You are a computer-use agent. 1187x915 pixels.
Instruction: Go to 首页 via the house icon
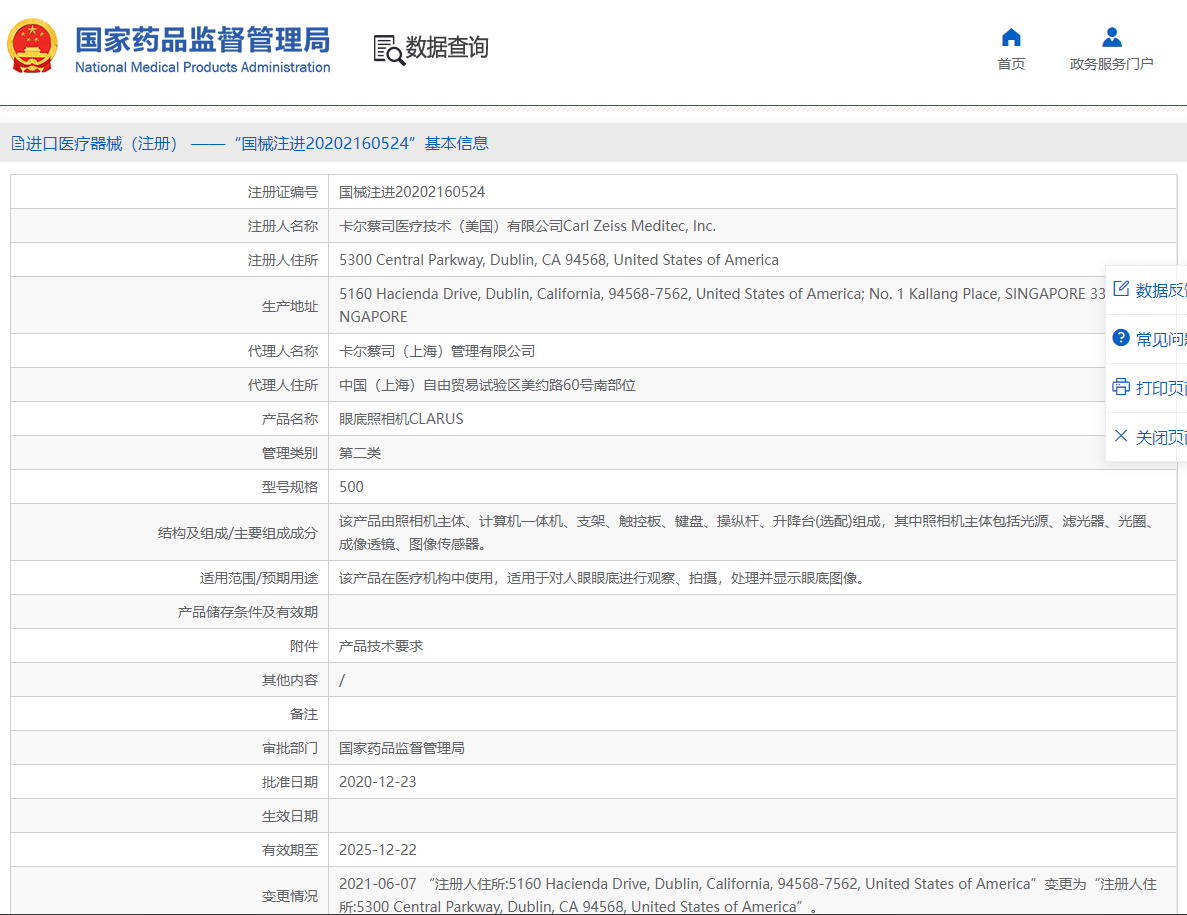pos(1011,37)
